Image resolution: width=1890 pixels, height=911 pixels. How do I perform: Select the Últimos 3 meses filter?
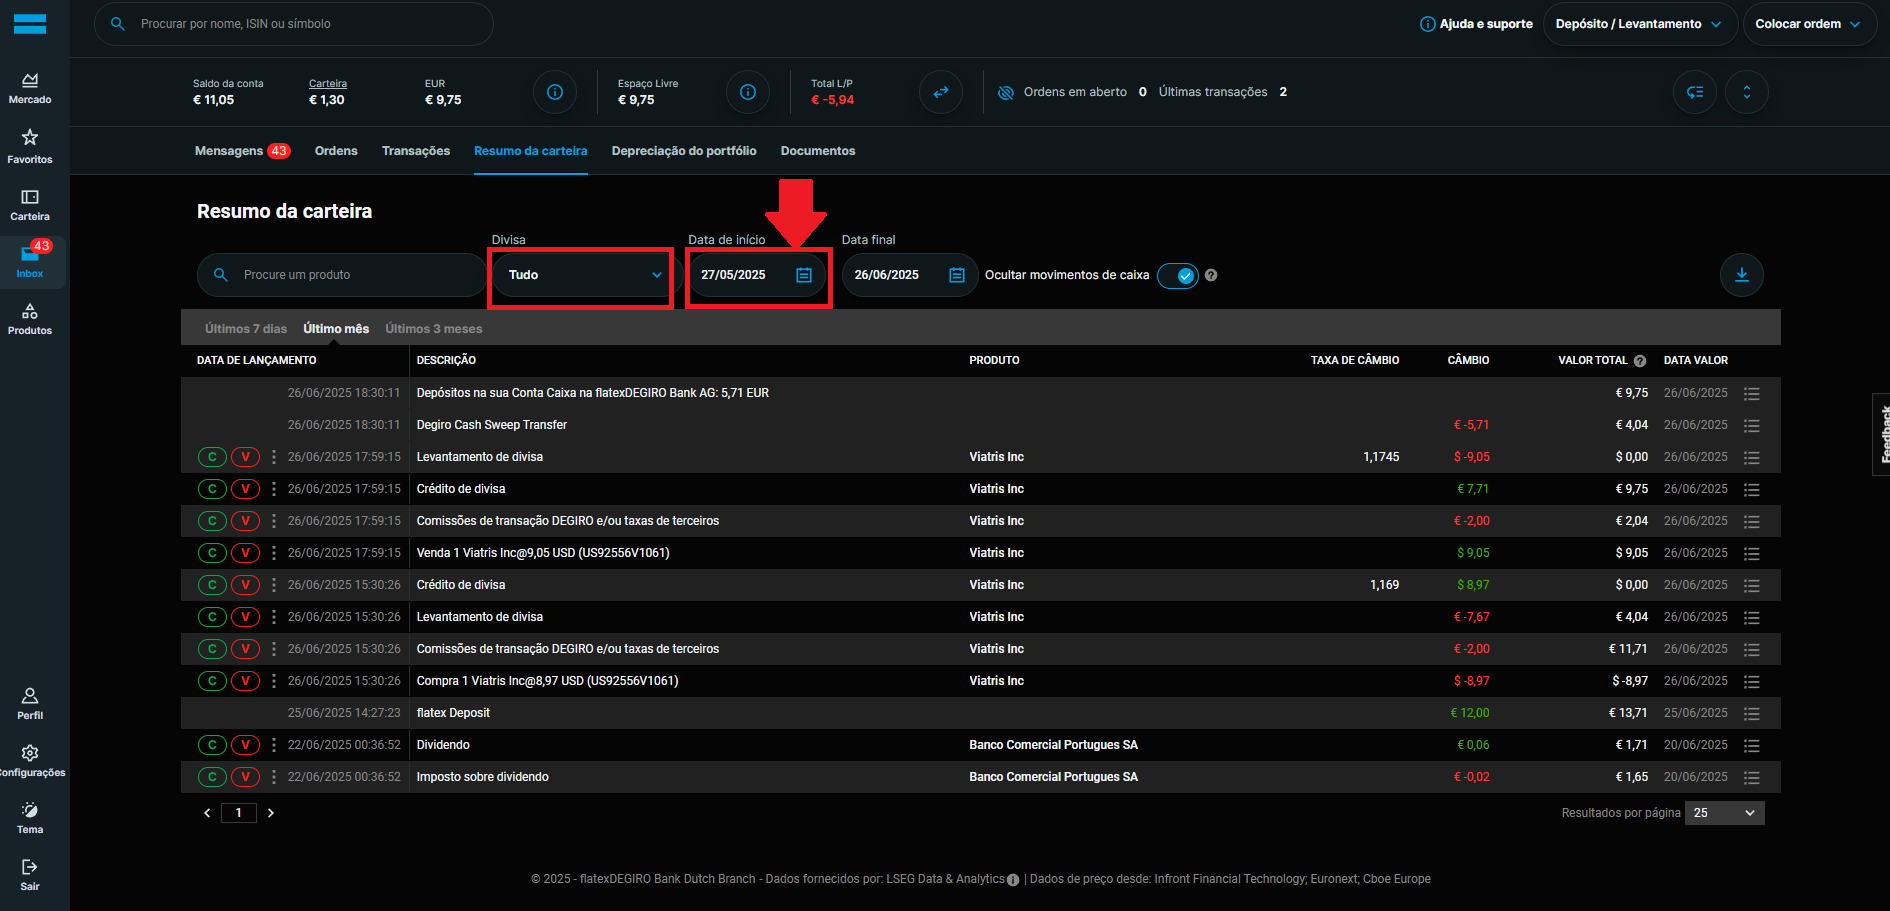click(434, 329)
